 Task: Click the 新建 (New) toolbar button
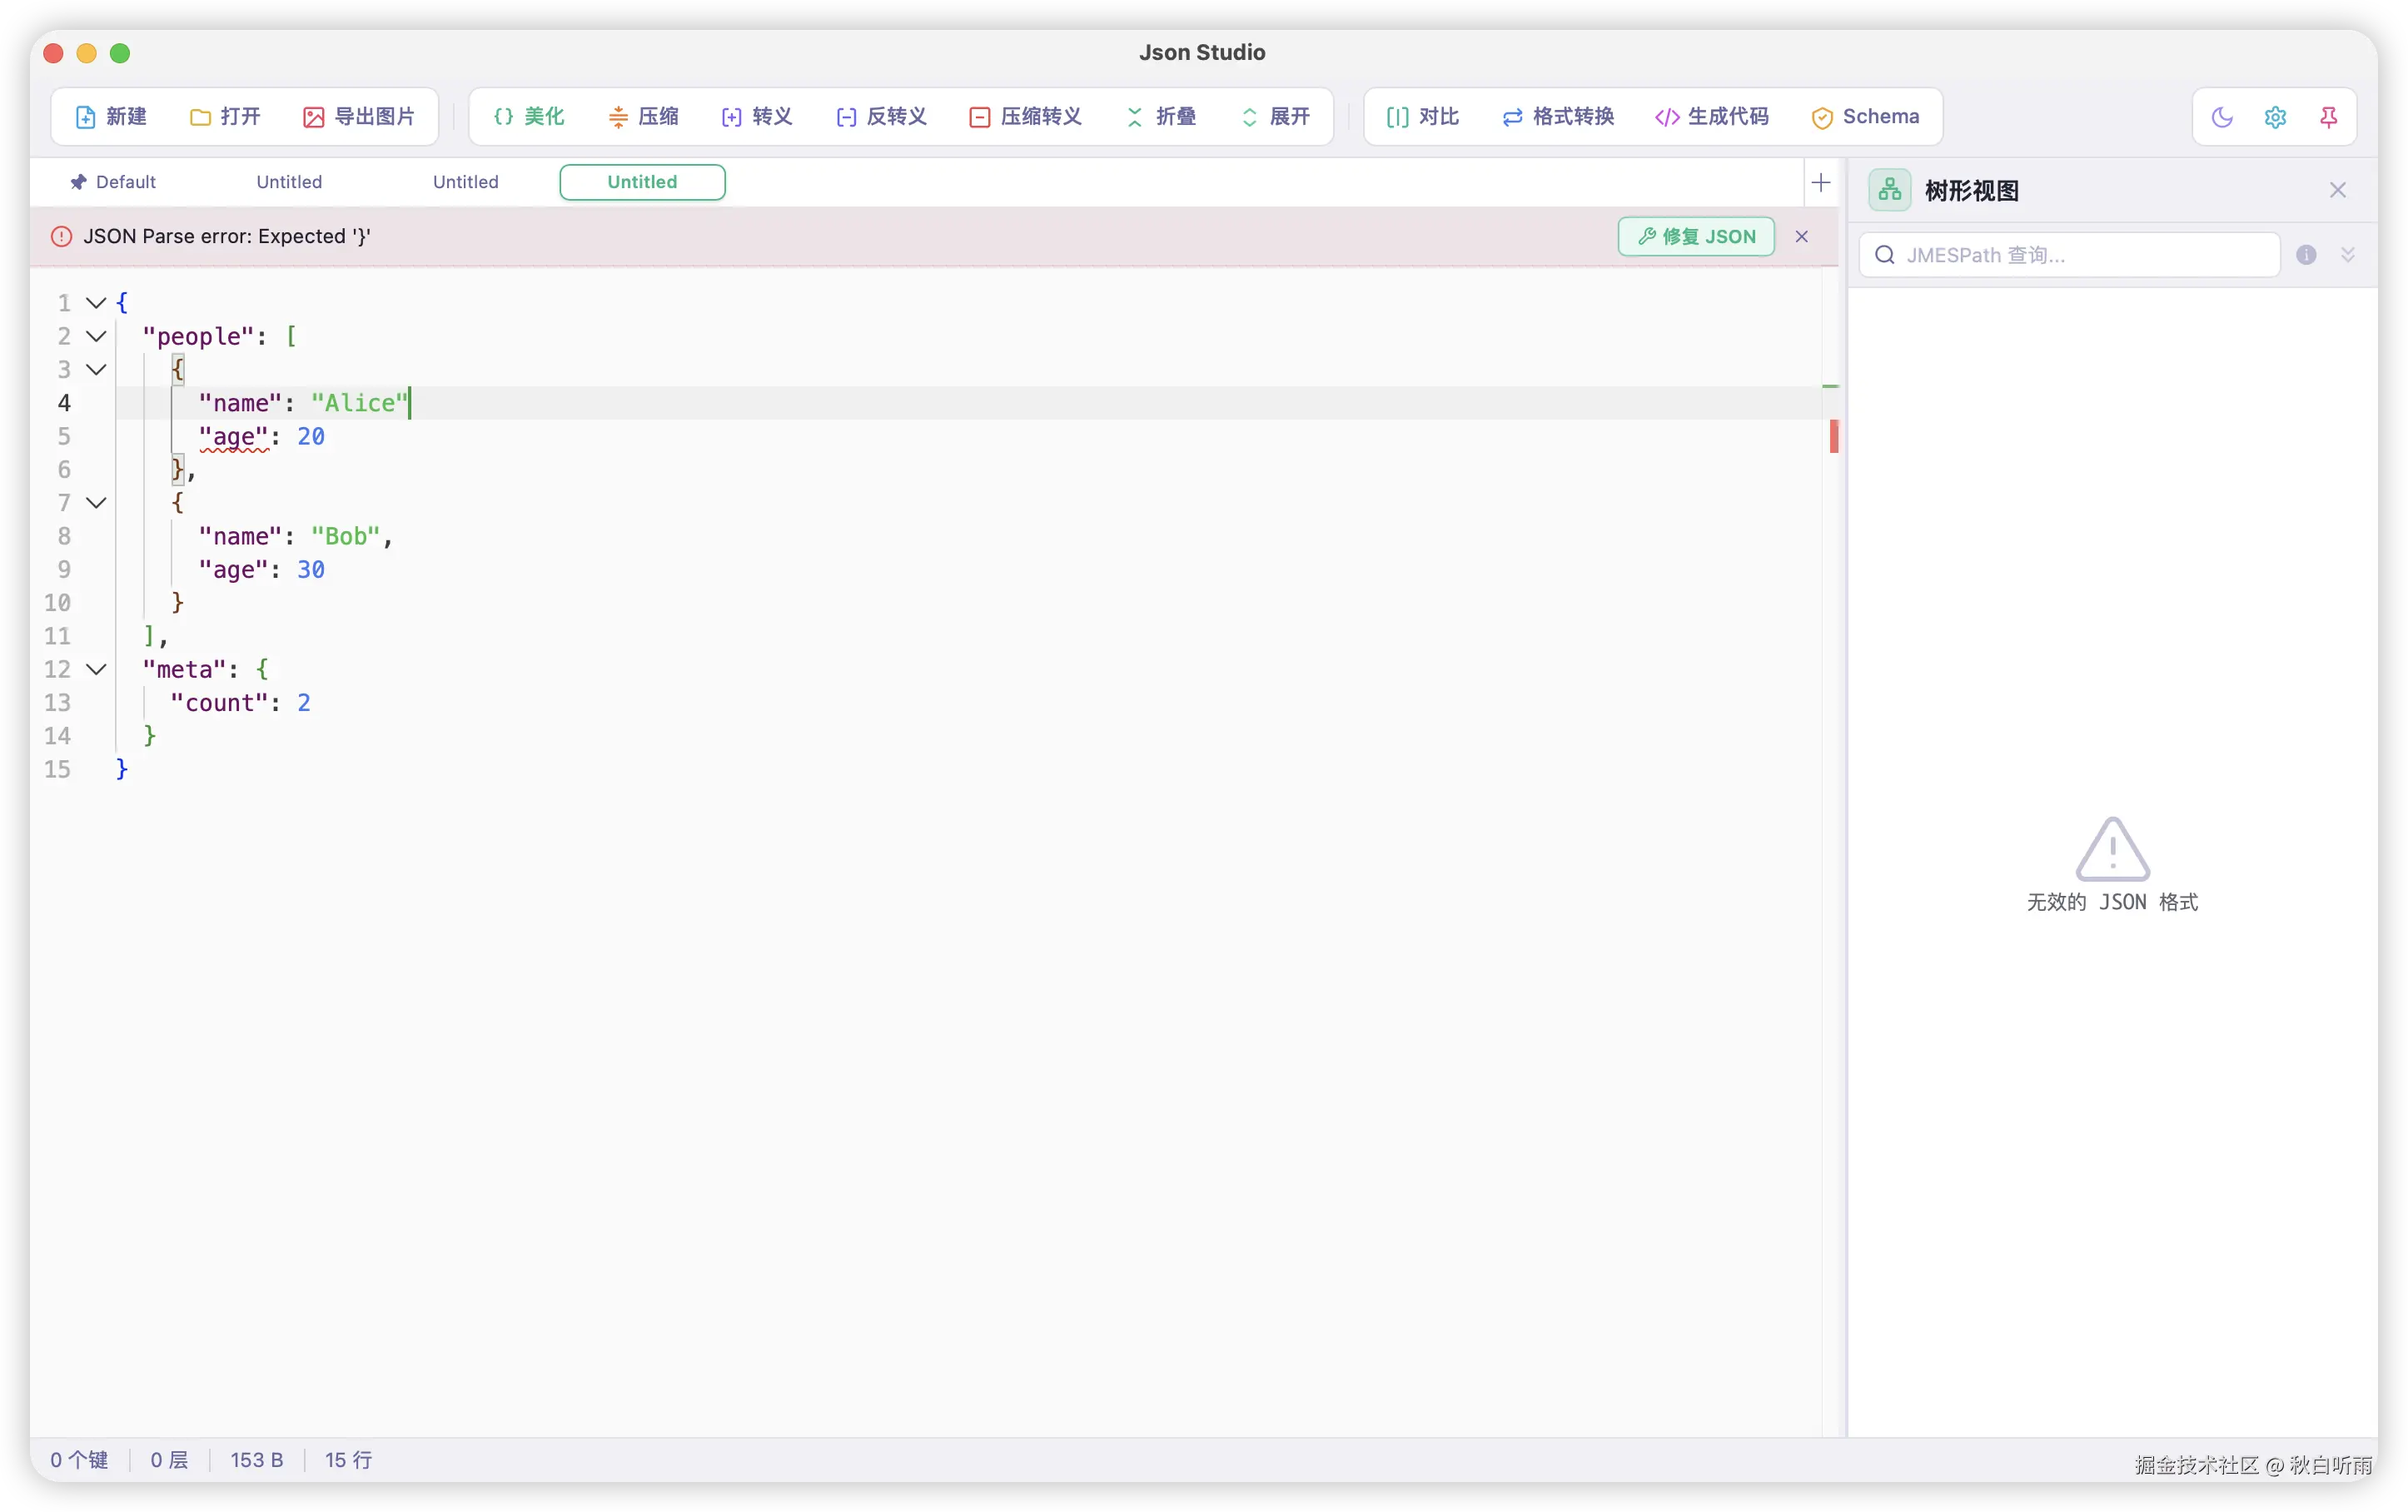click(x=111, y=117)
